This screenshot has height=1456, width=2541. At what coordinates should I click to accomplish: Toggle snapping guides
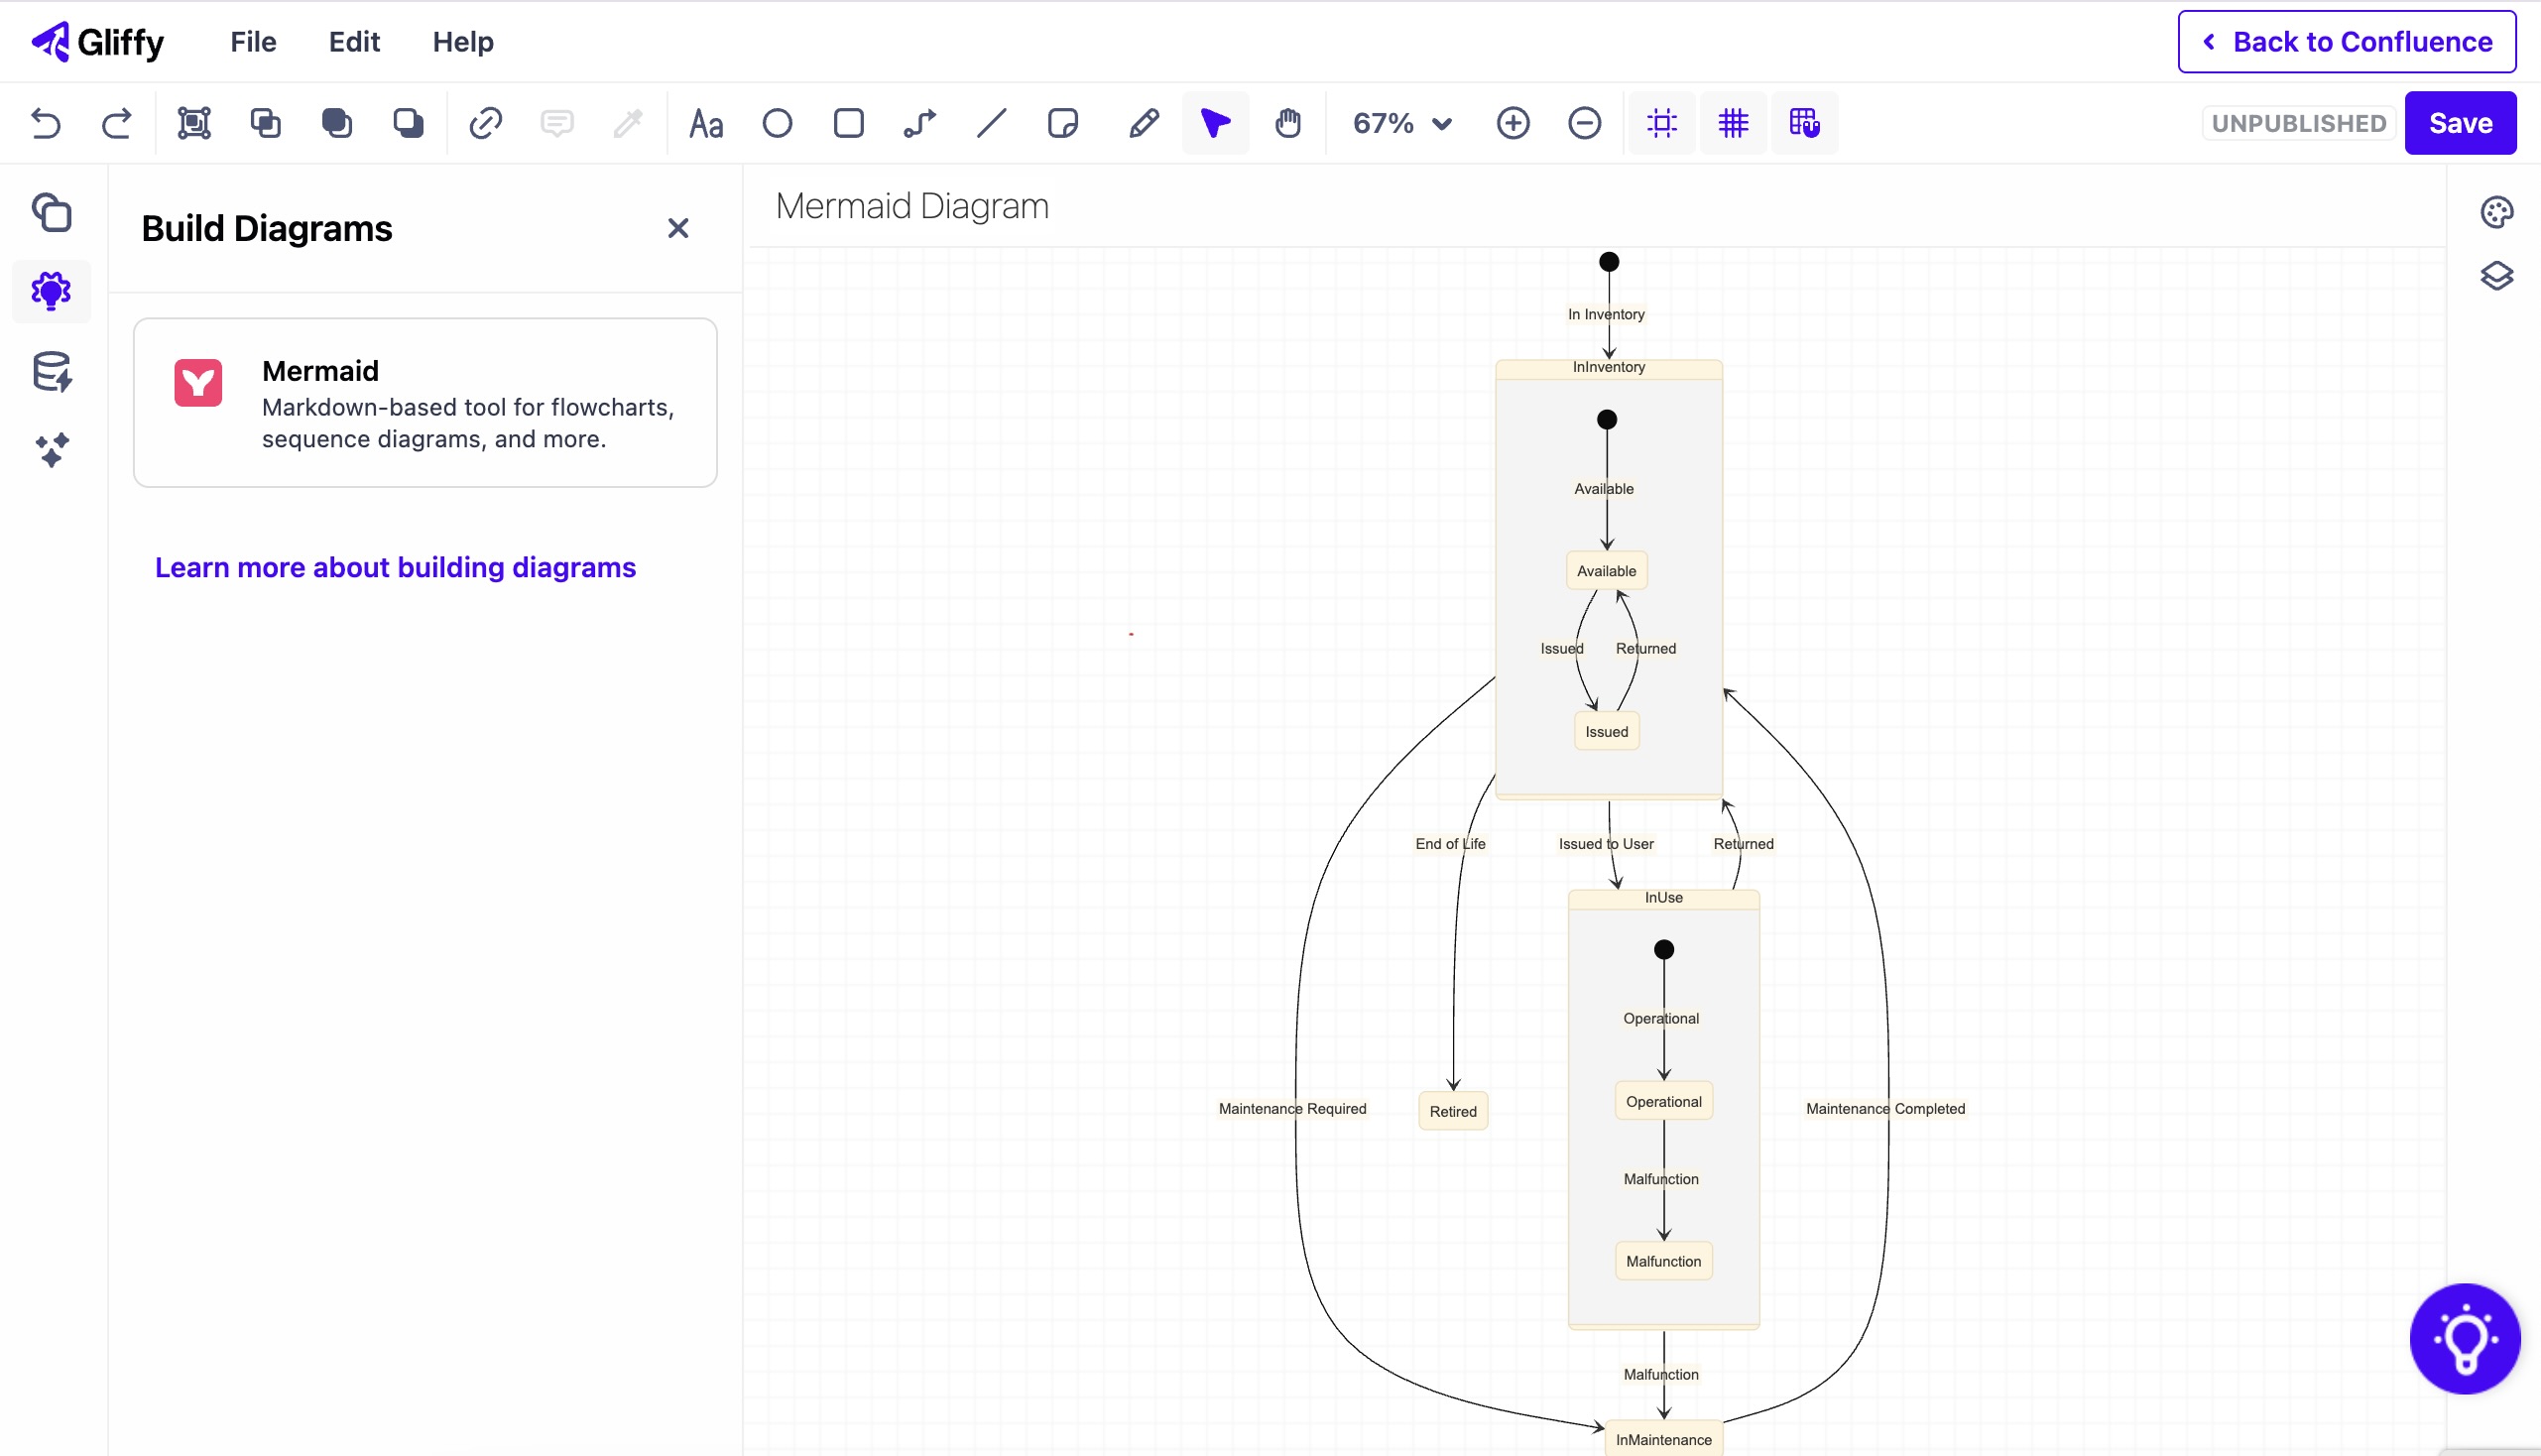coord(1662,122)
